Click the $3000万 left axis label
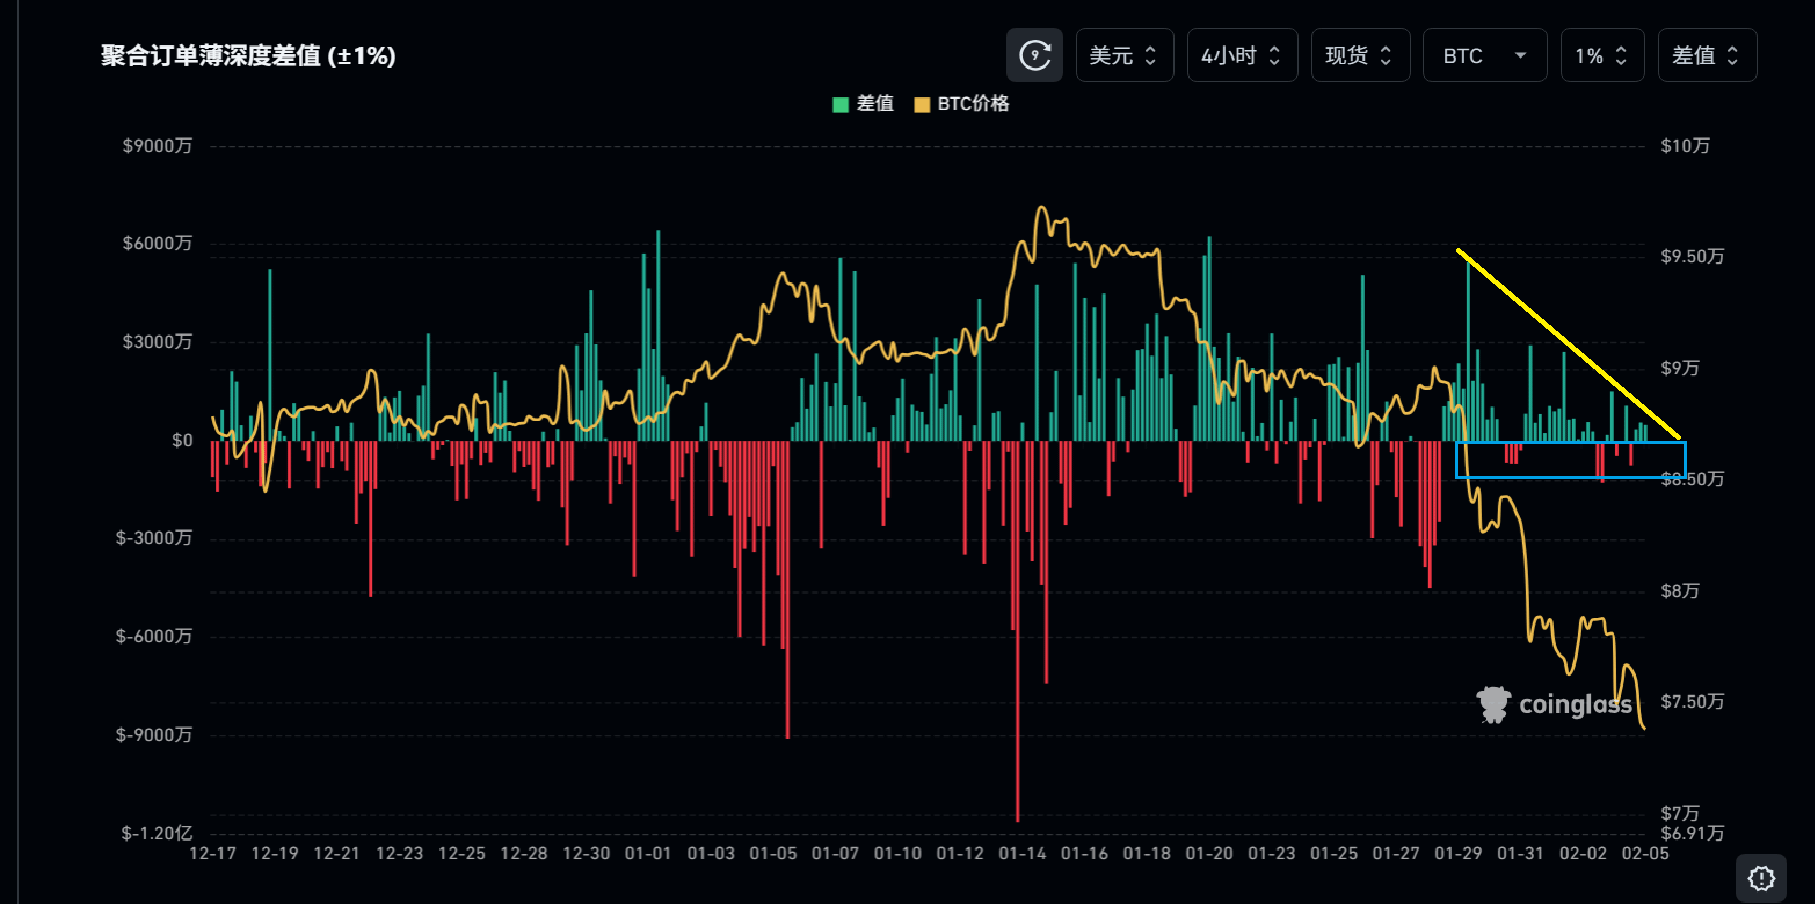This screenshot has height=904, width=1815. 157,342
